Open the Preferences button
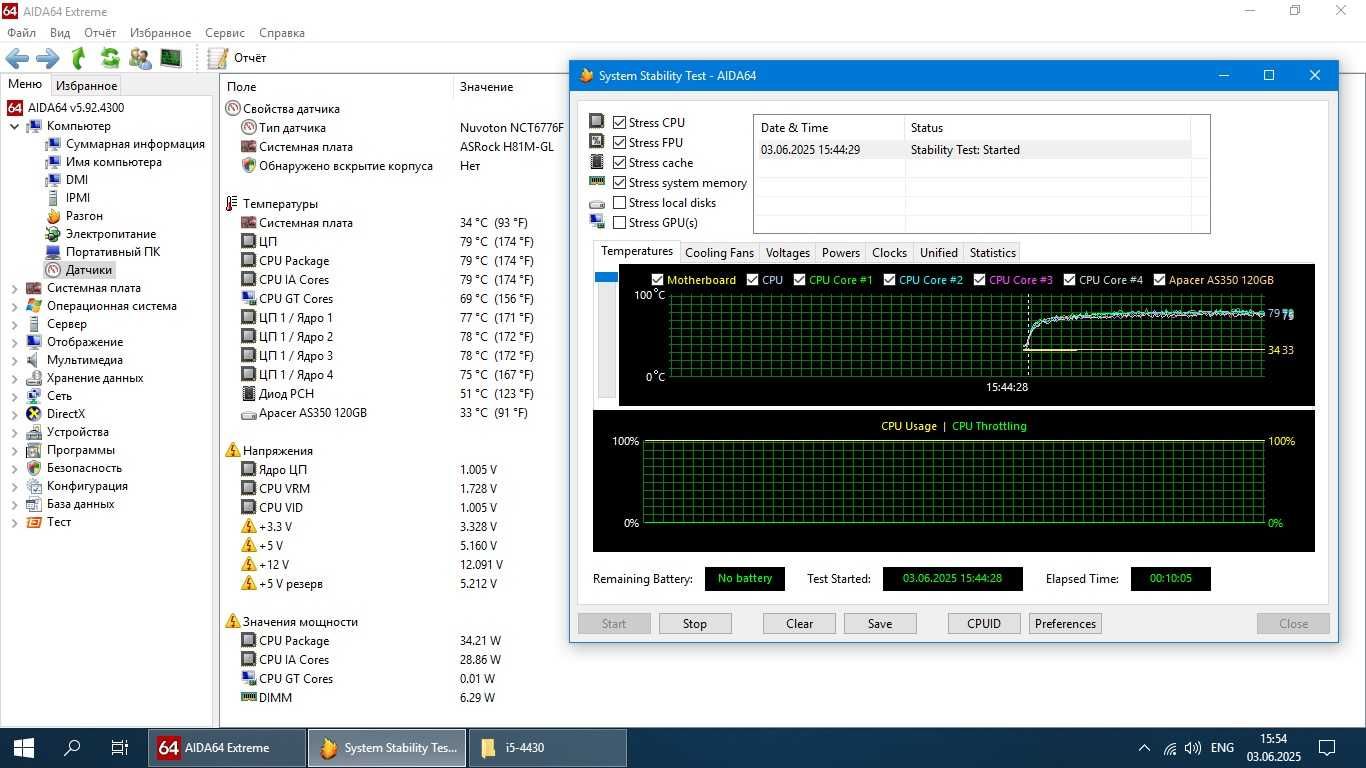This screenshot has height=768, width=1366. [1065, 624]
